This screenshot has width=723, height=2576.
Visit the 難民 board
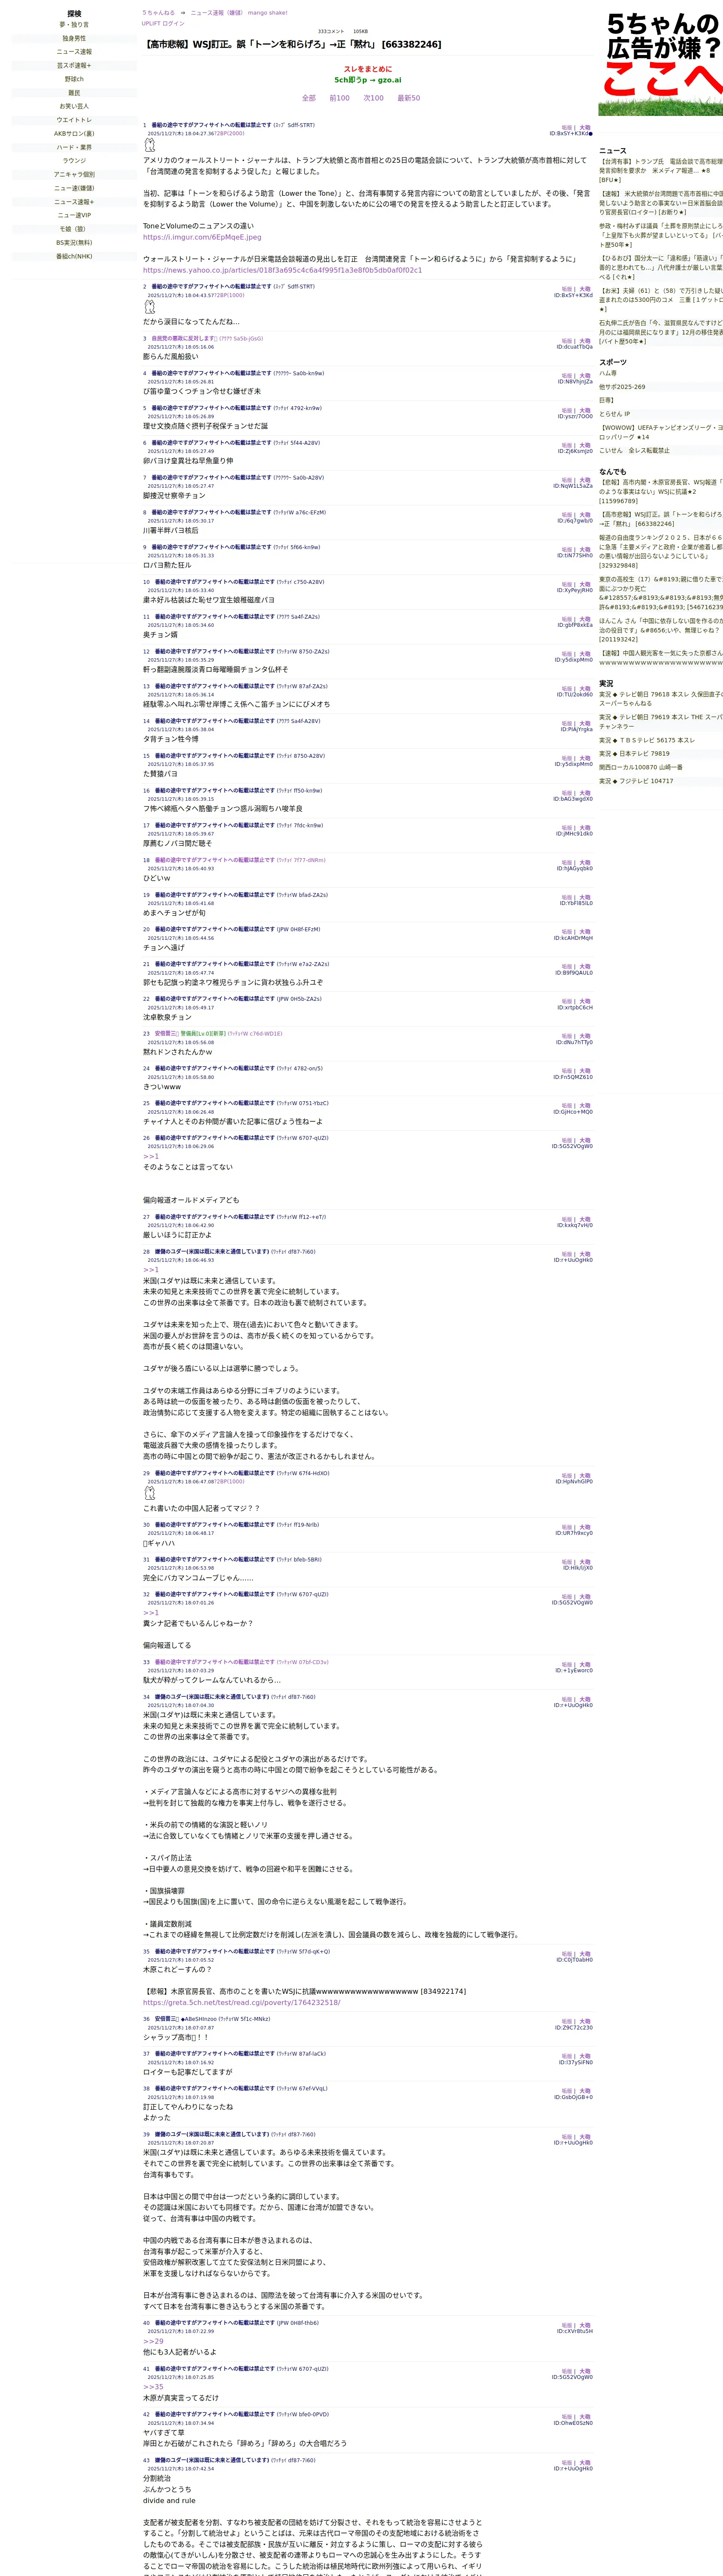point(74,93)
